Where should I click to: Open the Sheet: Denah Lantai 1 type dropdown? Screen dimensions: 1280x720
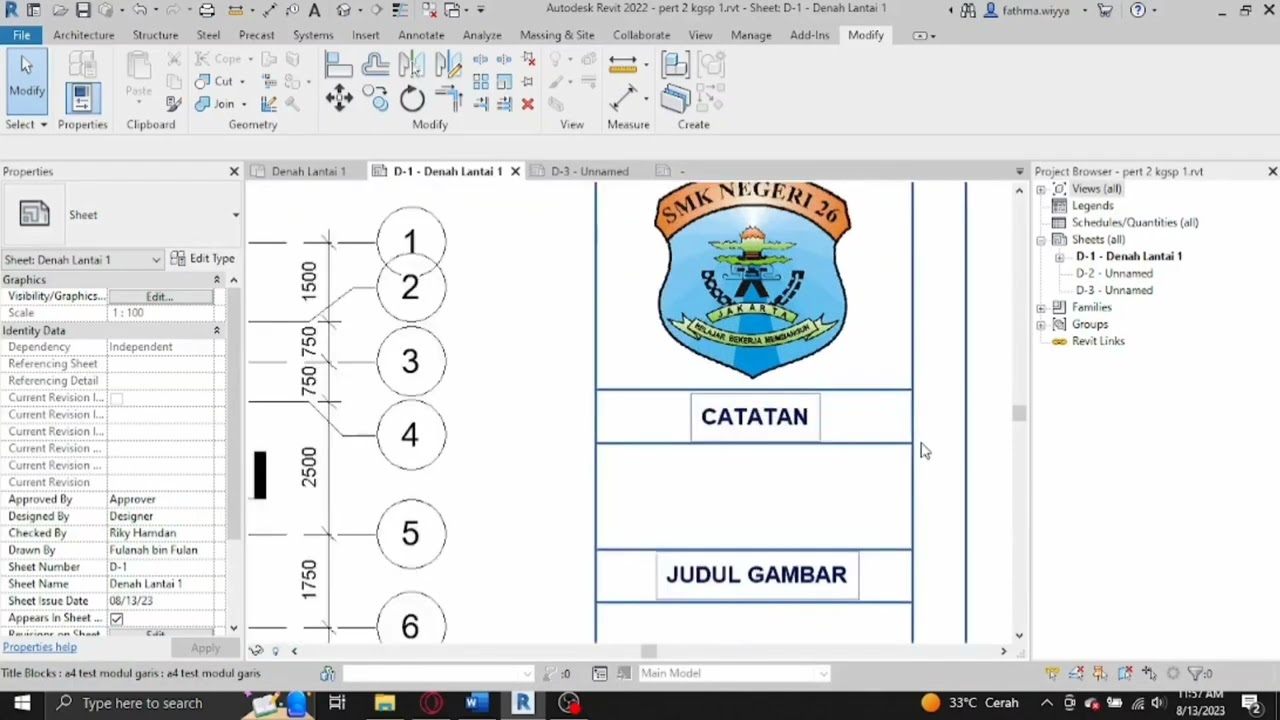[x=82, y=260]
